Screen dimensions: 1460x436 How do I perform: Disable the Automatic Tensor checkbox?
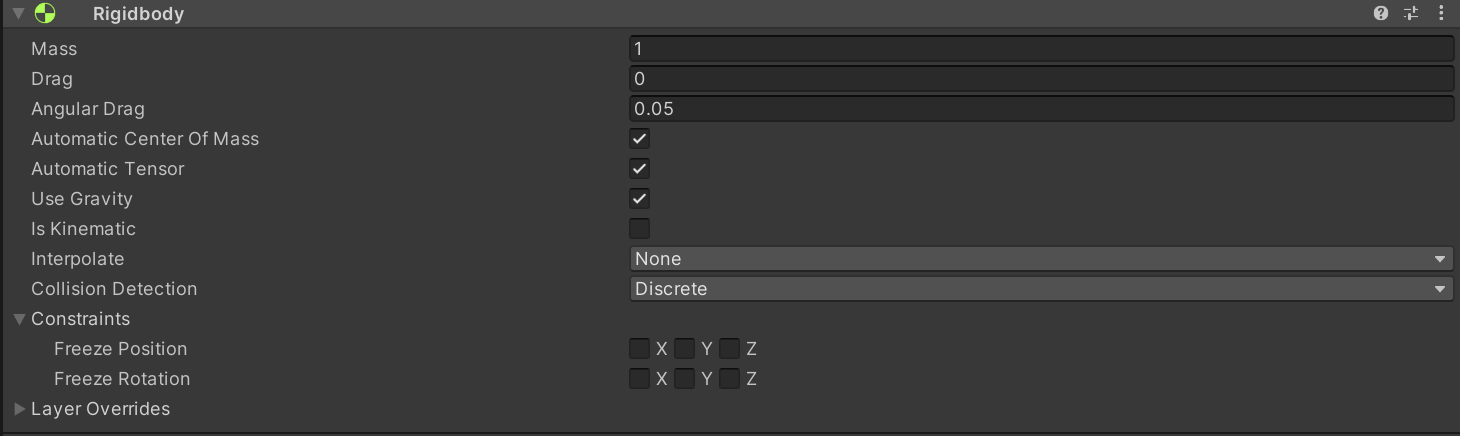639,168
